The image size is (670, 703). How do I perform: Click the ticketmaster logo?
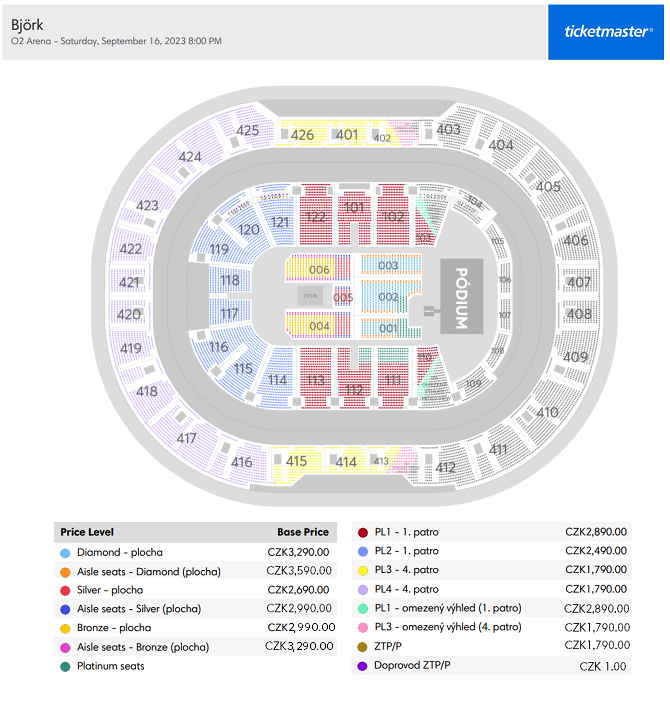[605, 32]
